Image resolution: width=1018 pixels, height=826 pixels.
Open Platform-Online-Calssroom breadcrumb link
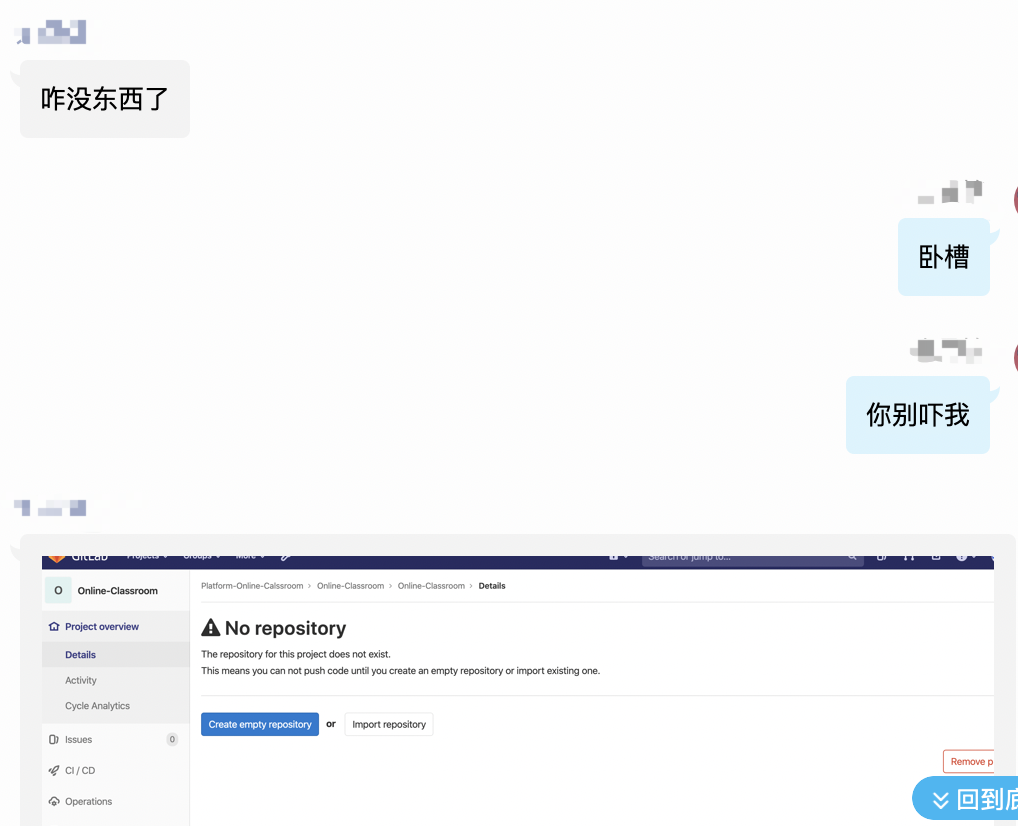click(x=252, y=586)
